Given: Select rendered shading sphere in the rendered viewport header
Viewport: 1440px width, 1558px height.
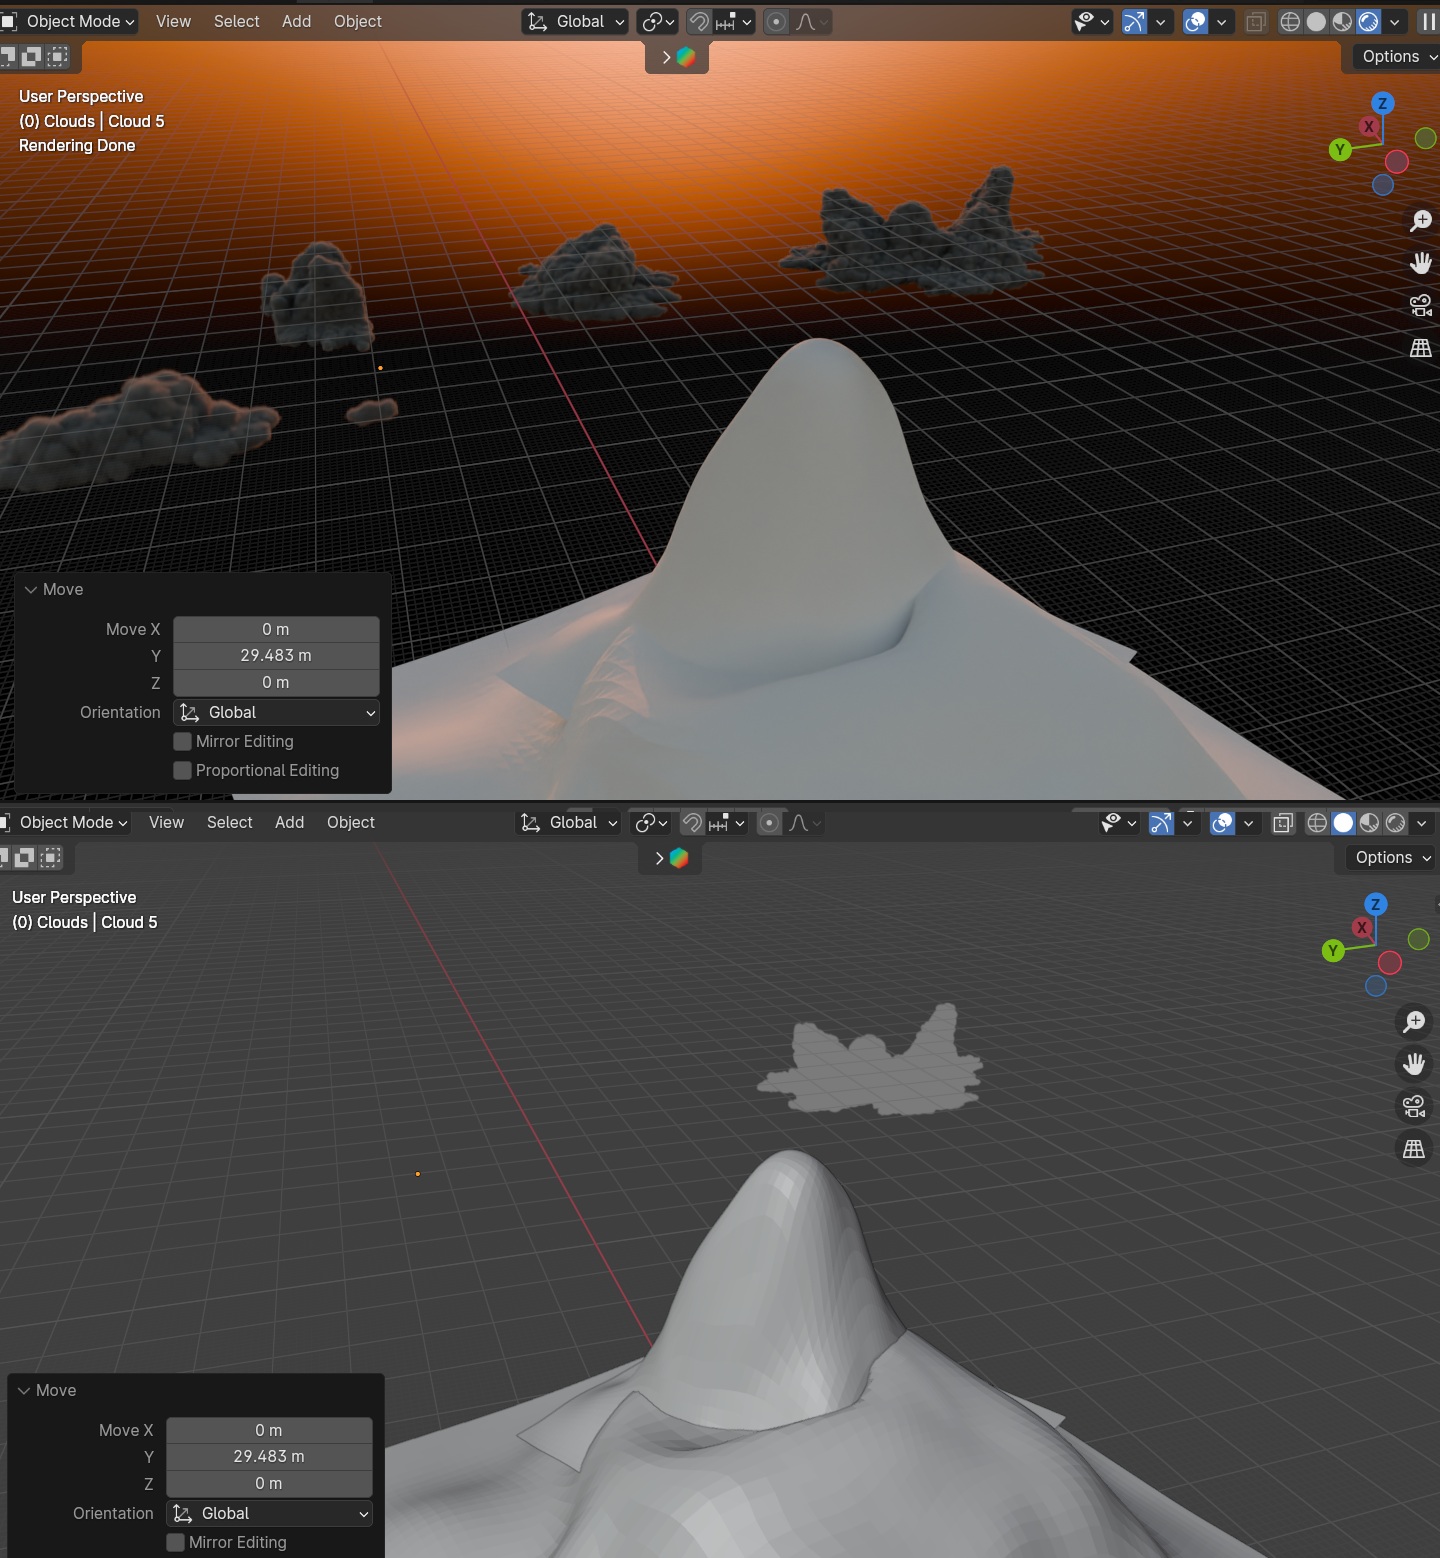Looking at the screenshot, I should click(x=1369, y=22).
